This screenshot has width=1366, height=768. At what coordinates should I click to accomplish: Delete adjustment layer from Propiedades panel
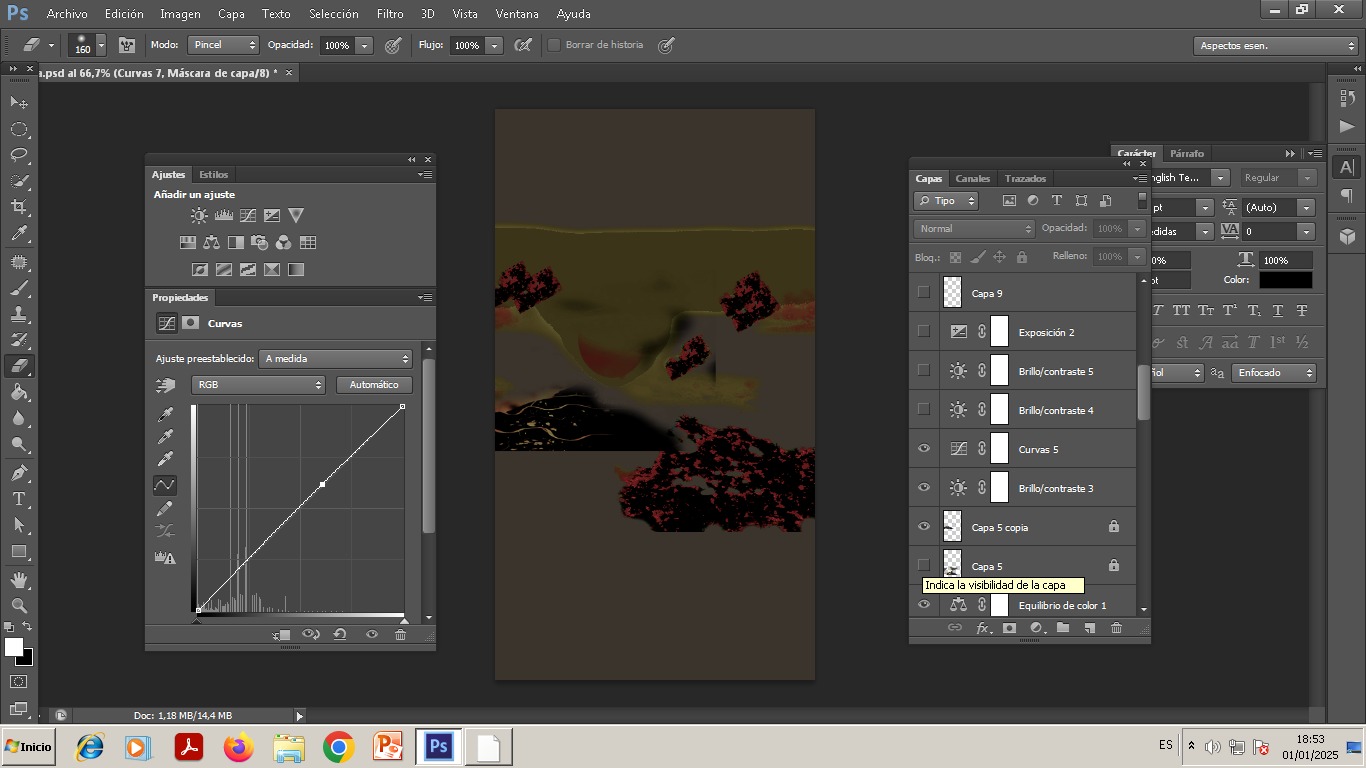(401, 634)
